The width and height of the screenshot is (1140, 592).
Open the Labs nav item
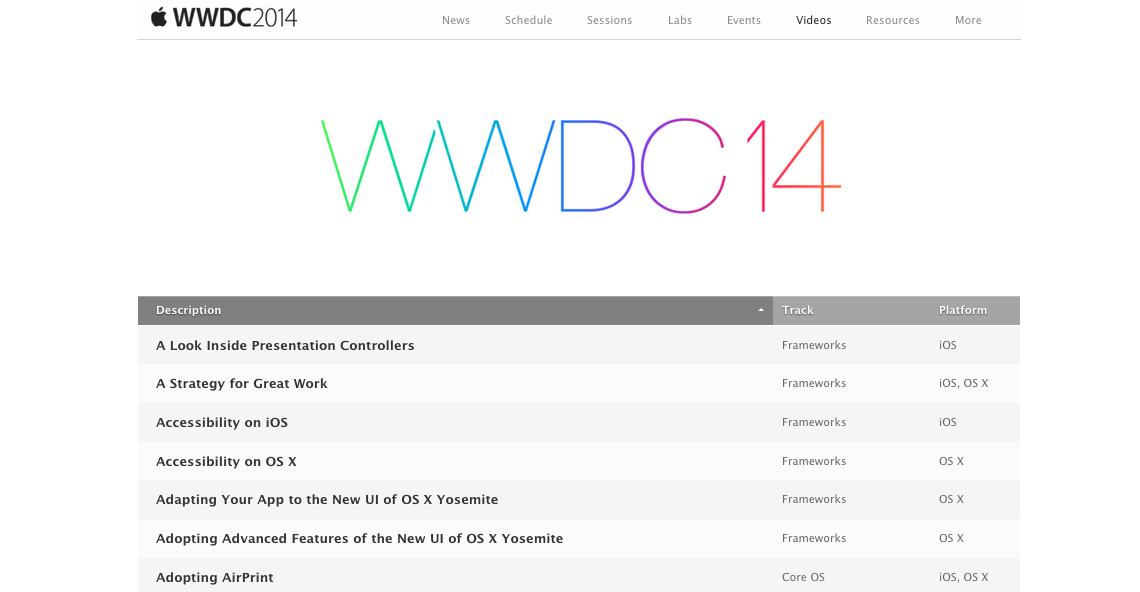click(680, 20)
